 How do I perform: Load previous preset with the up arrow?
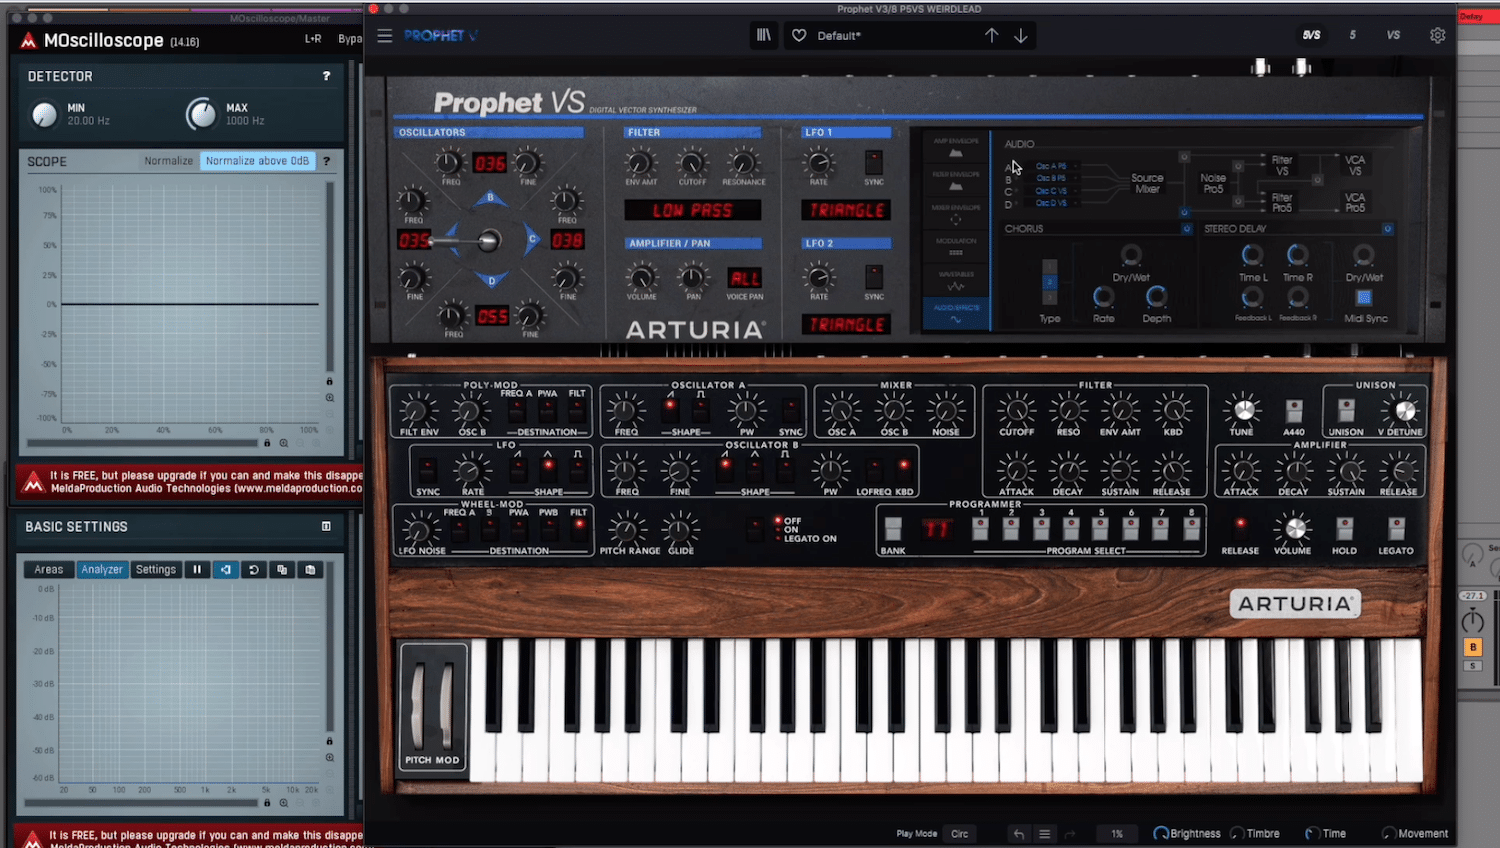point(991,35)
